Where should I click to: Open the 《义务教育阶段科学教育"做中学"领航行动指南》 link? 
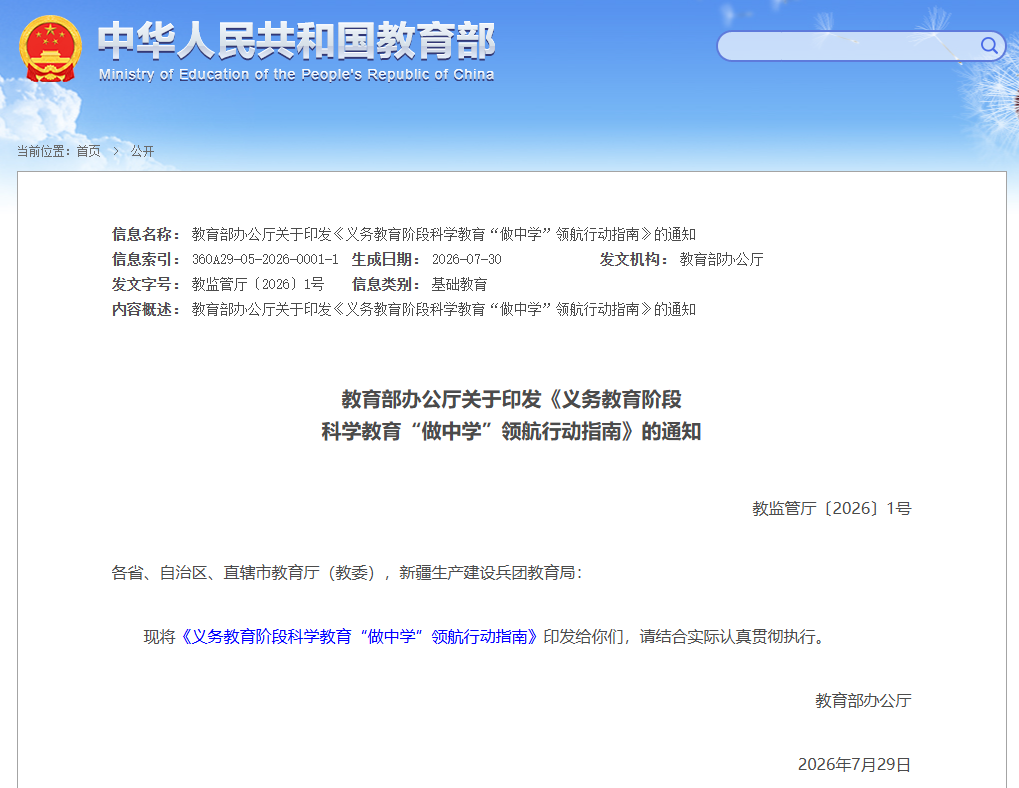pyautogui.click(x=359, y=637)
